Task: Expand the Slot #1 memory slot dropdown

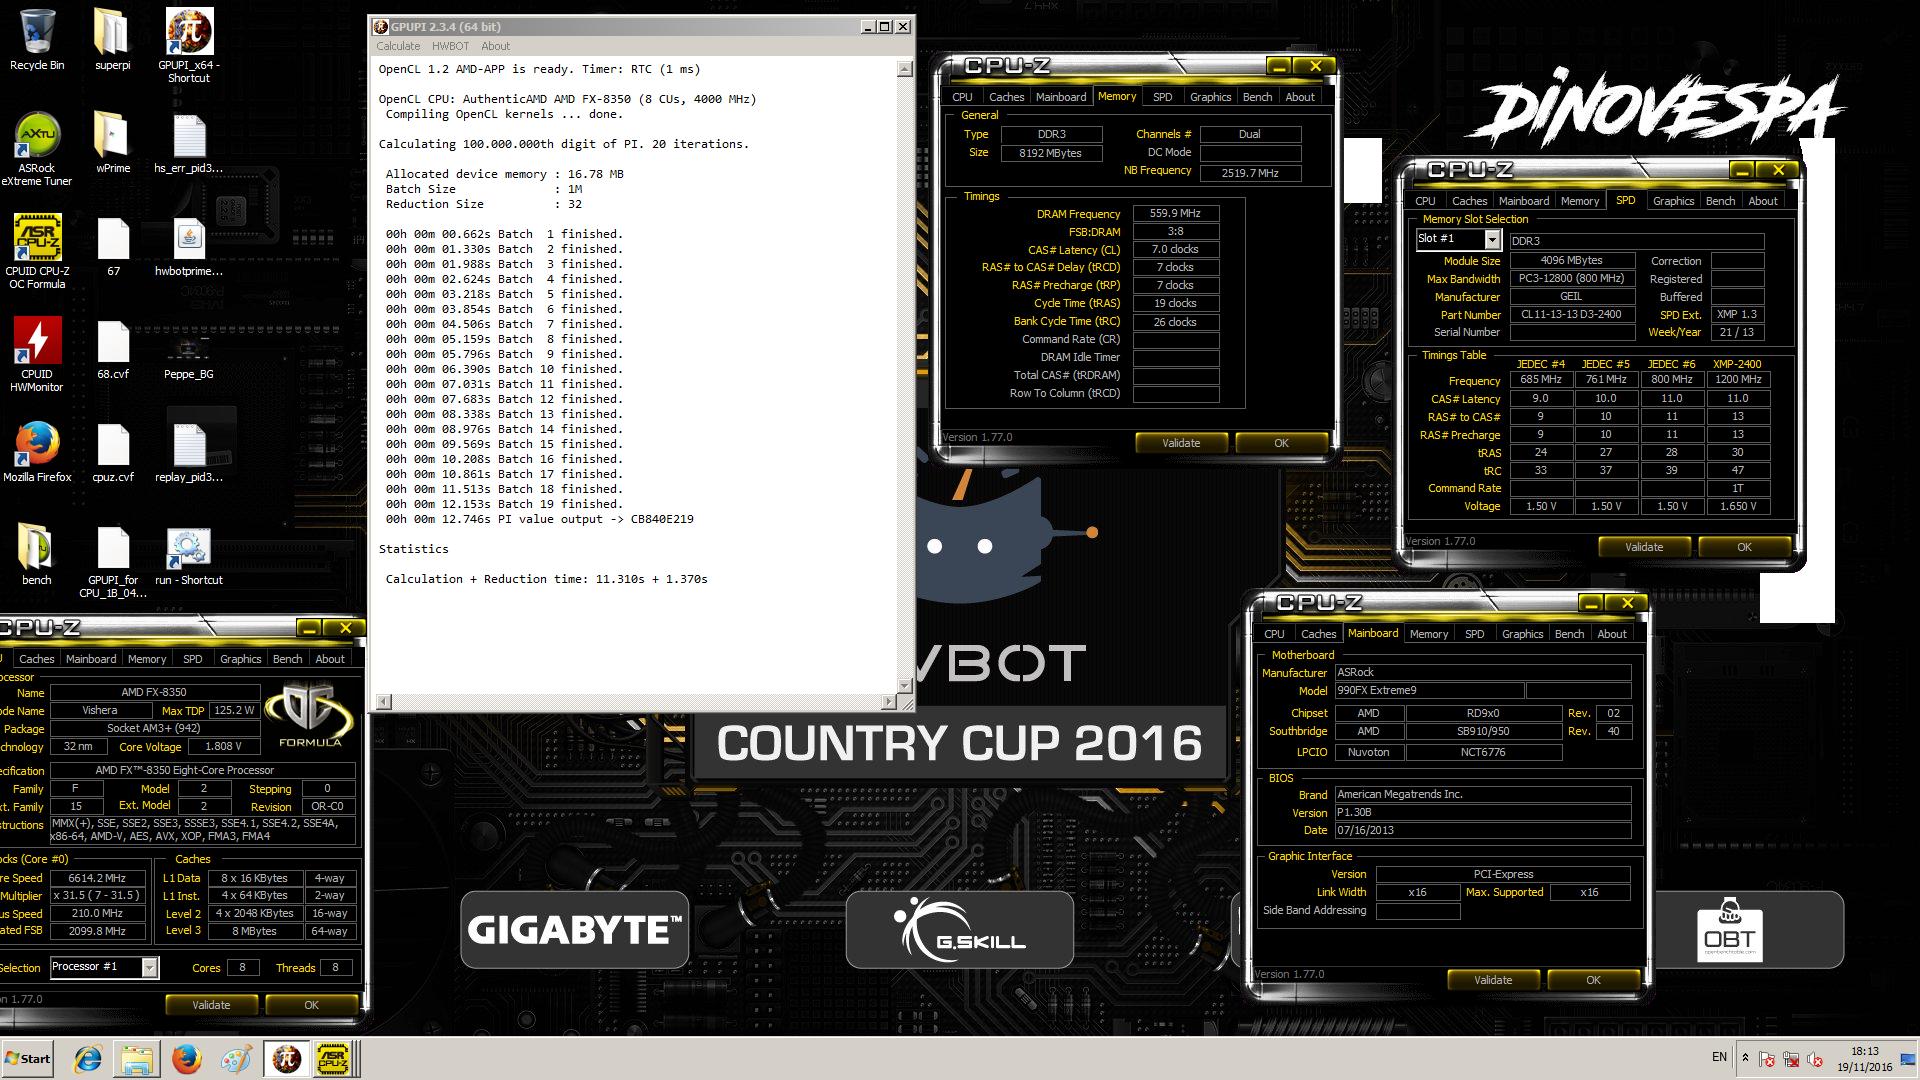Action: 1492,239
